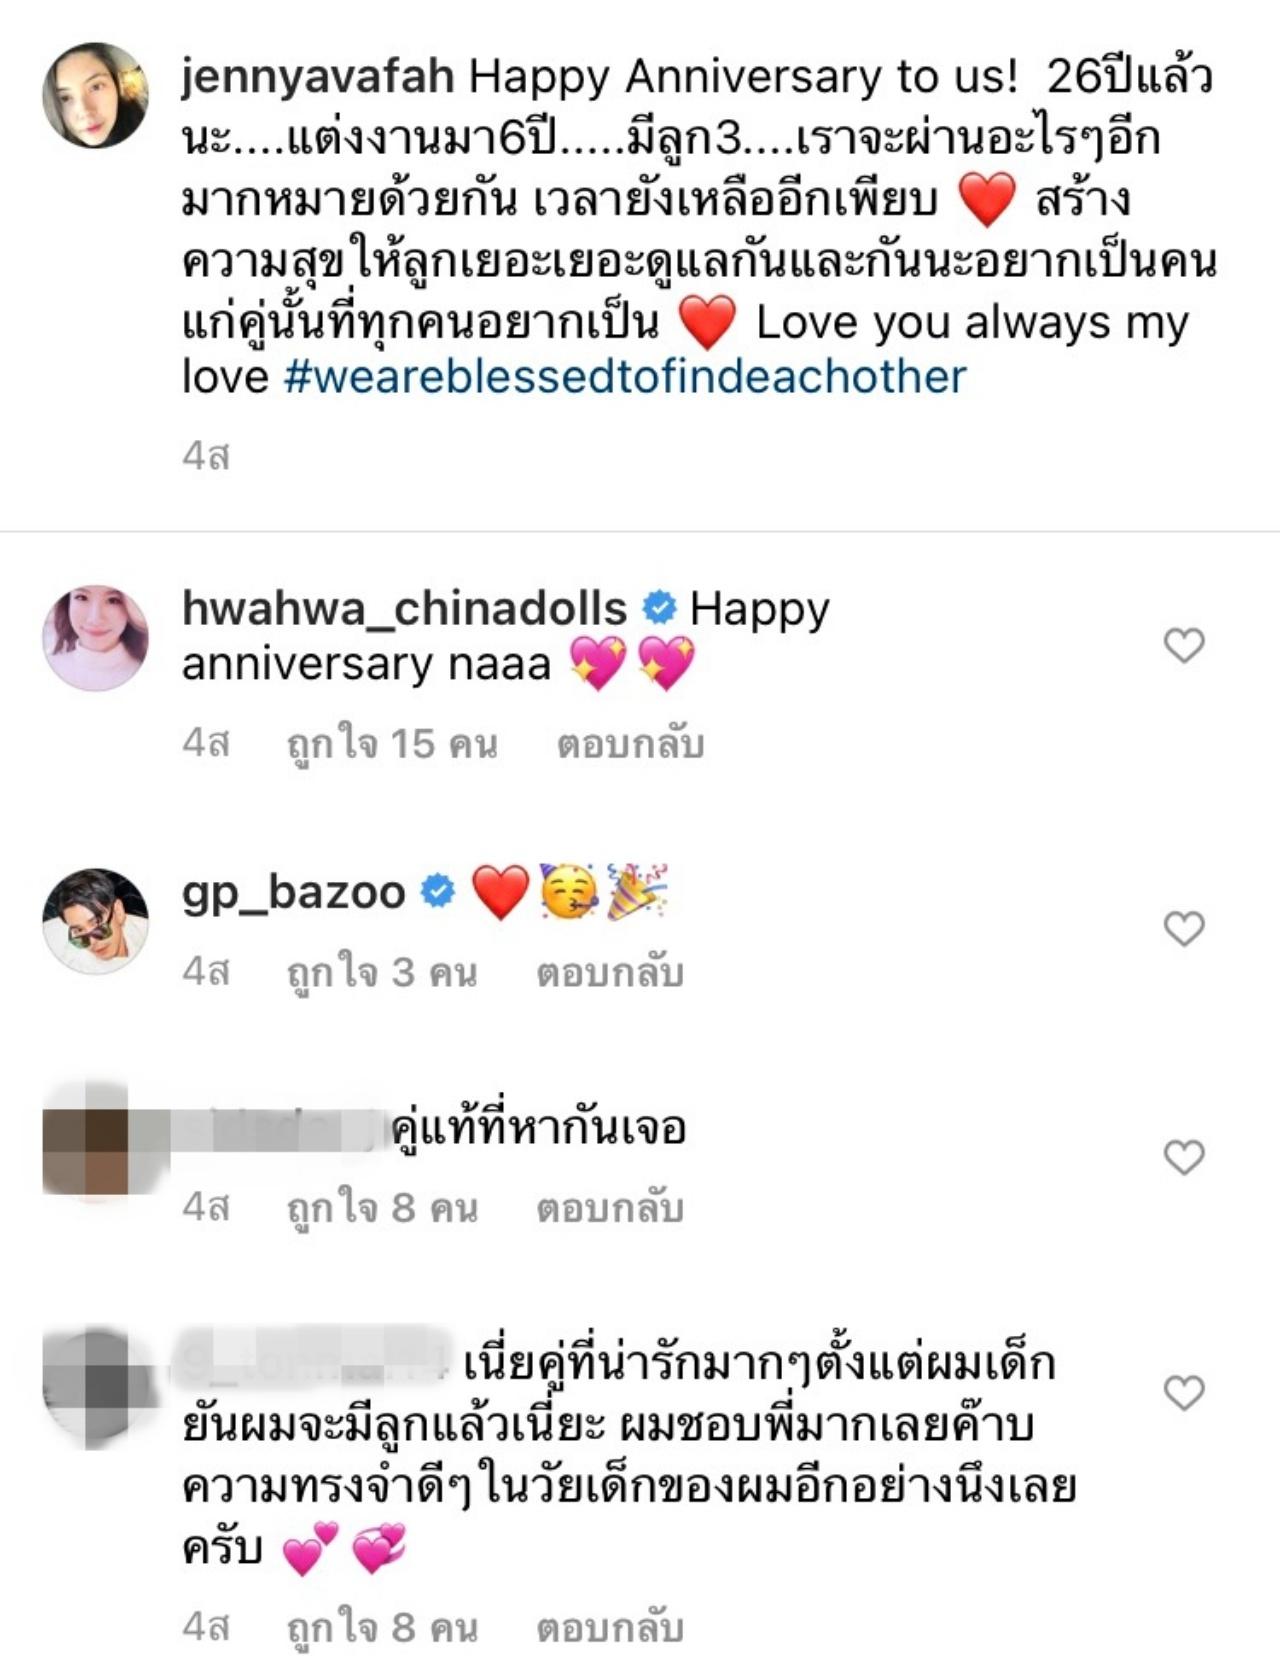This screenshot has height=1664, width=1280.
Task: View 15 likes on hwahwa_chinadolls comment
Action: (x=392, y=743)
